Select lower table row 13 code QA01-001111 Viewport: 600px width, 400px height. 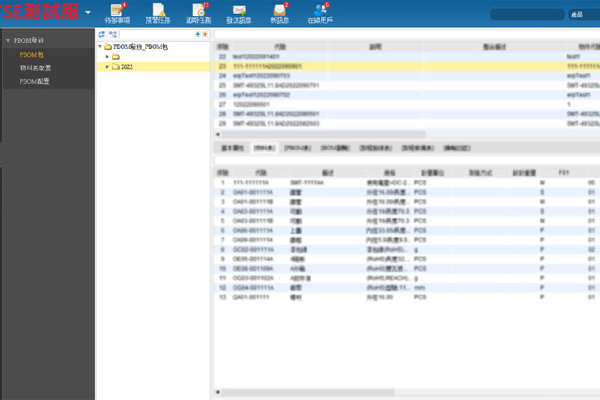coord(407,297)
